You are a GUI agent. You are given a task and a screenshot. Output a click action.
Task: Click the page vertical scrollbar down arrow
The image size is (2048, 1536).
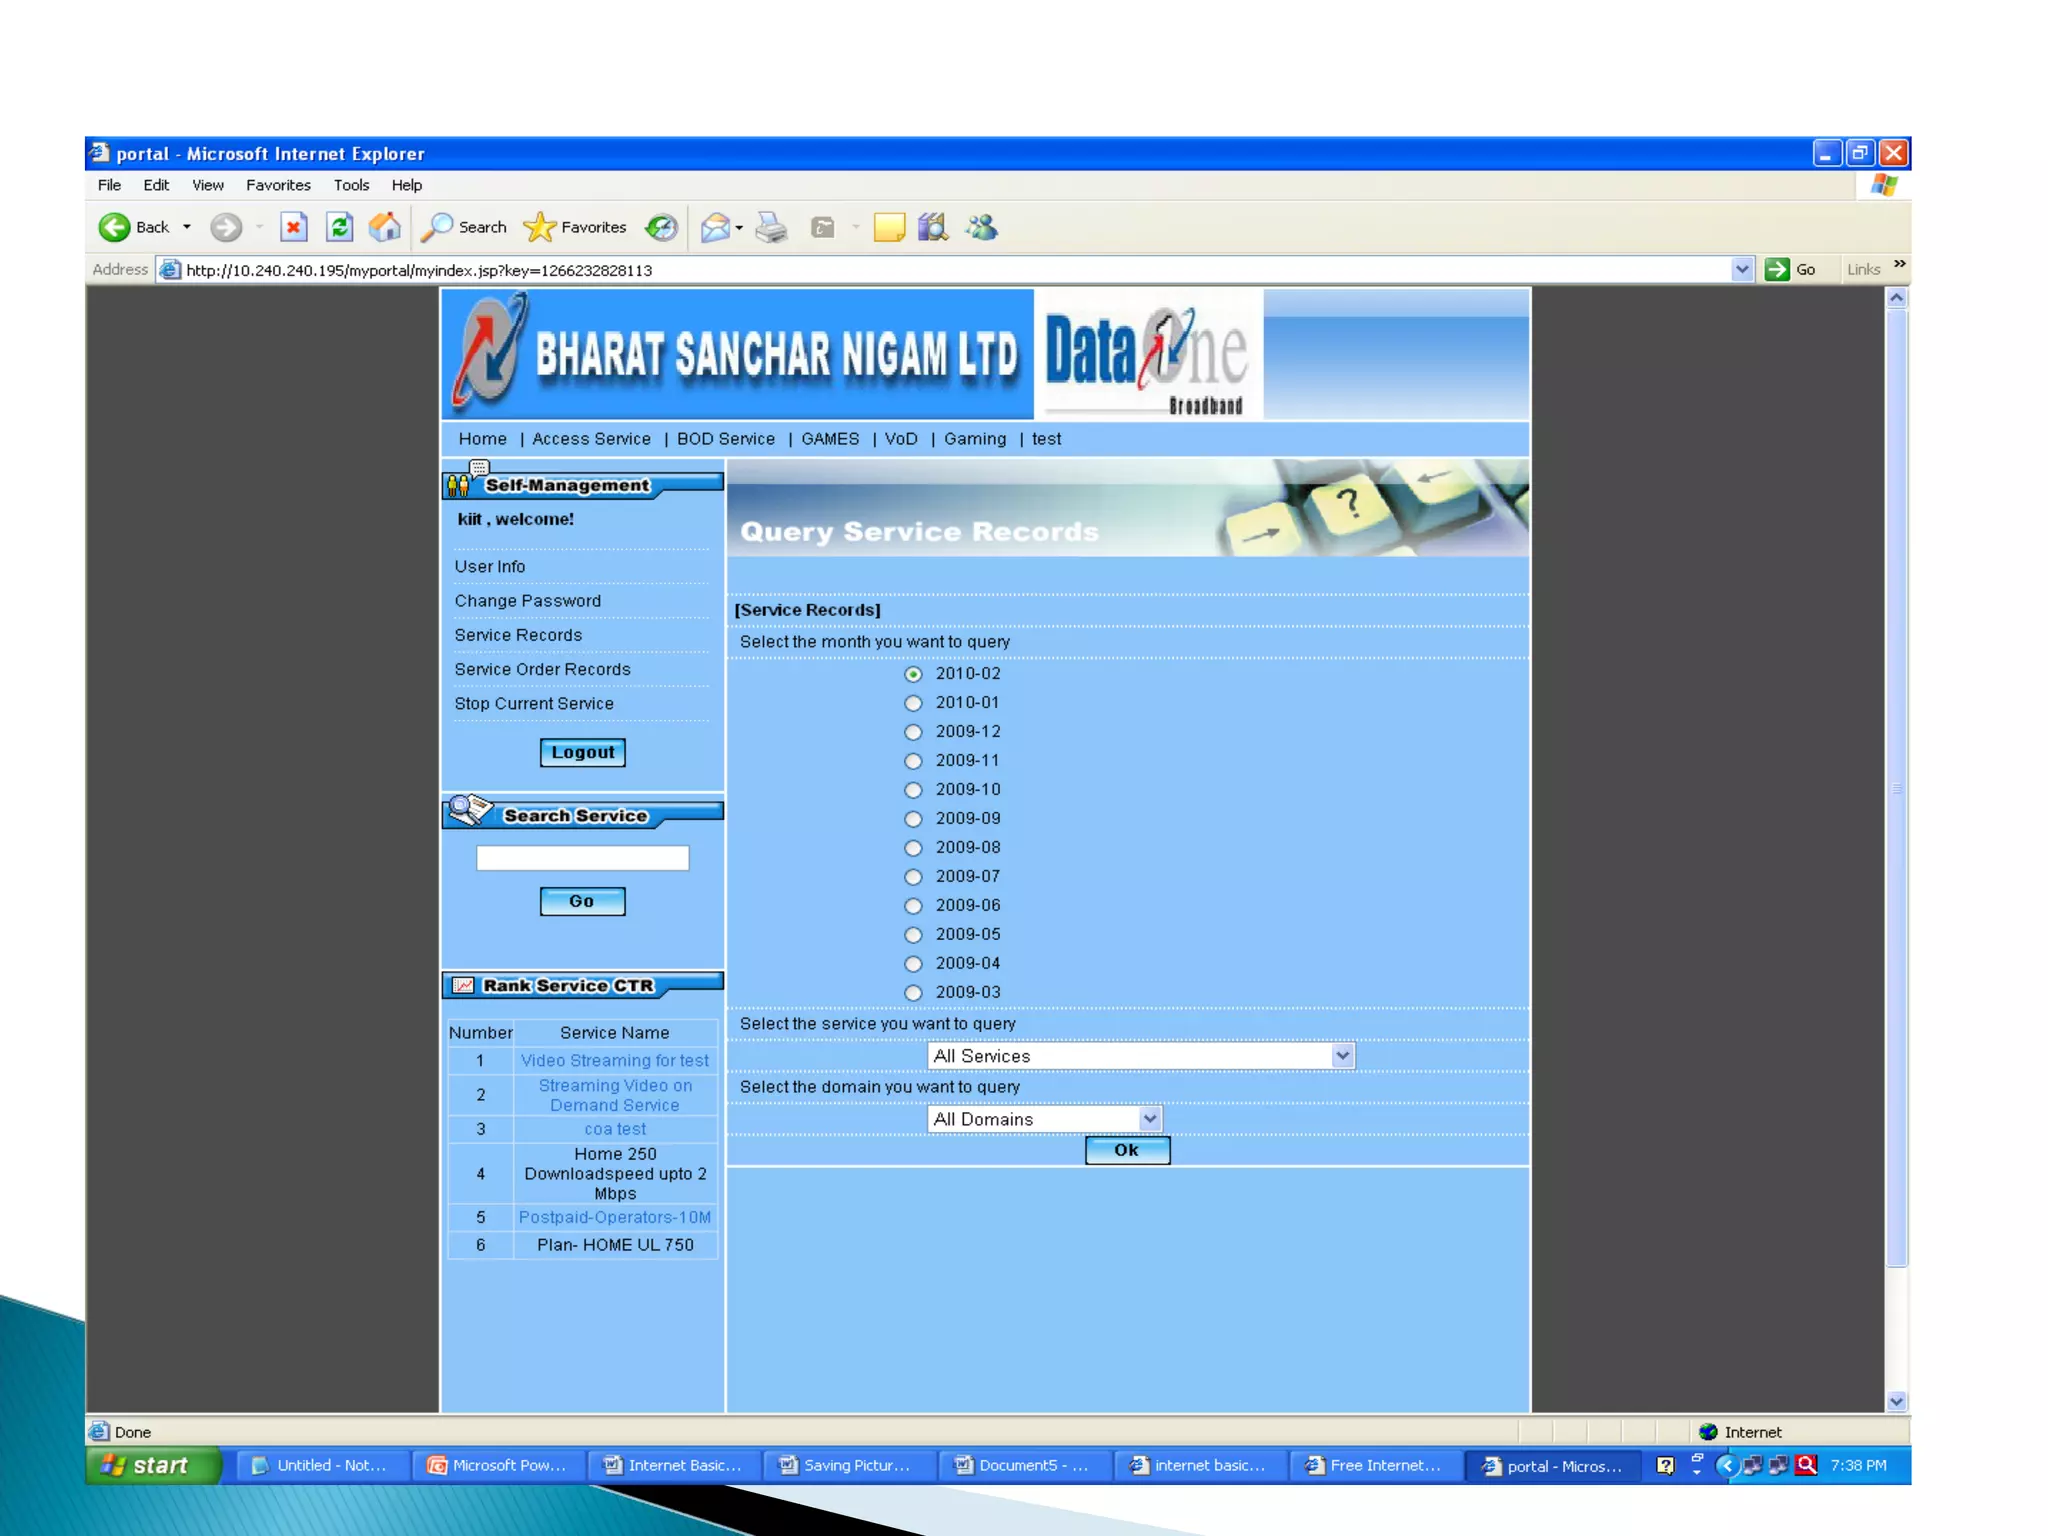1896,1401
